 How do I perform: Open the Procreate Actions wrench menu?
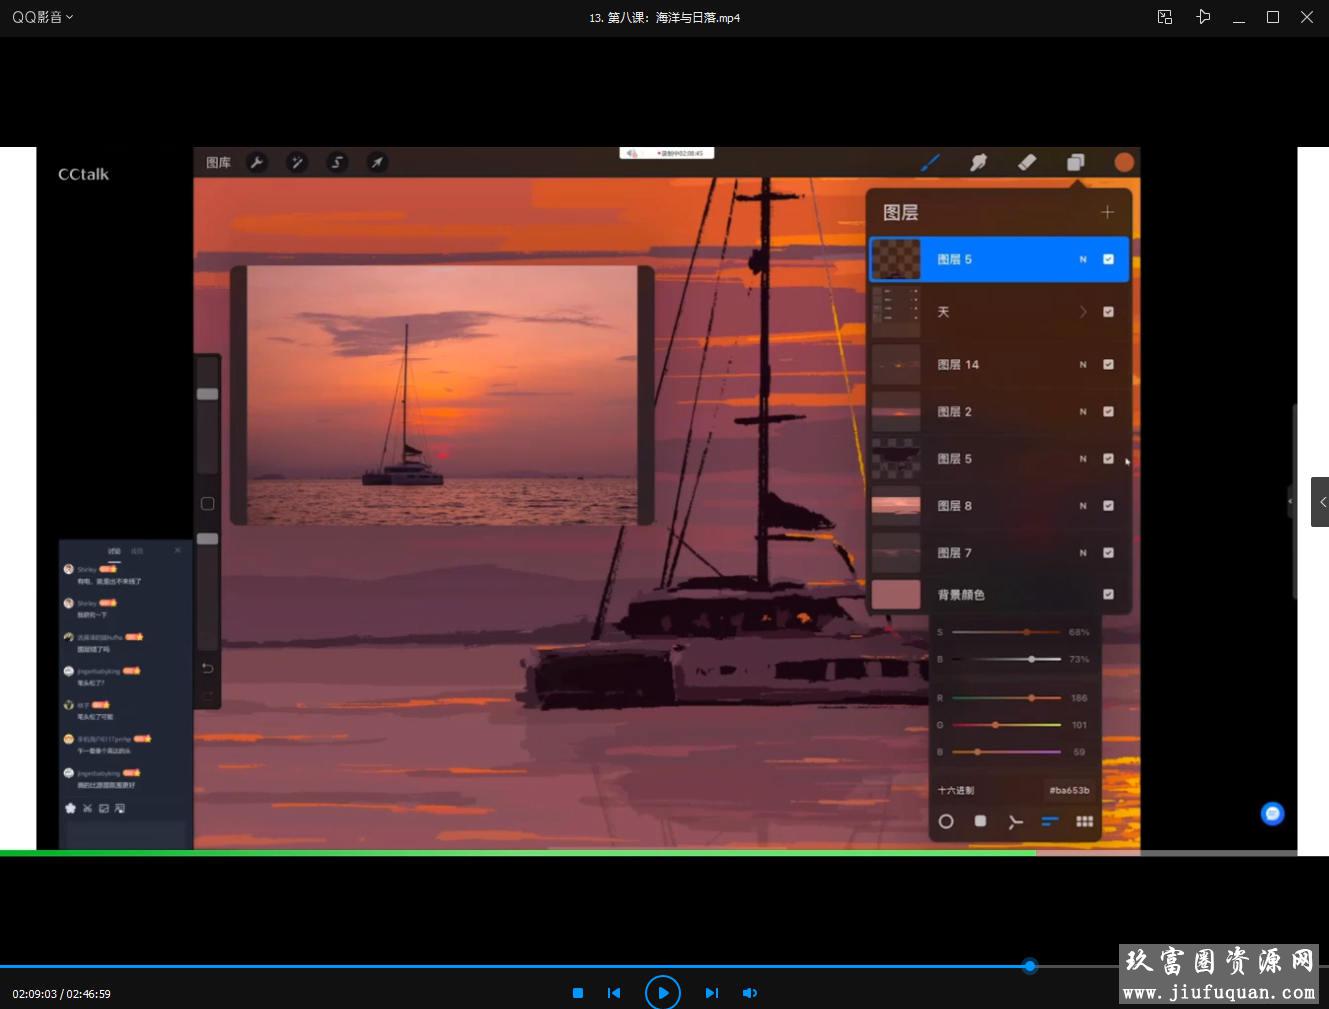tap(257, 162)
